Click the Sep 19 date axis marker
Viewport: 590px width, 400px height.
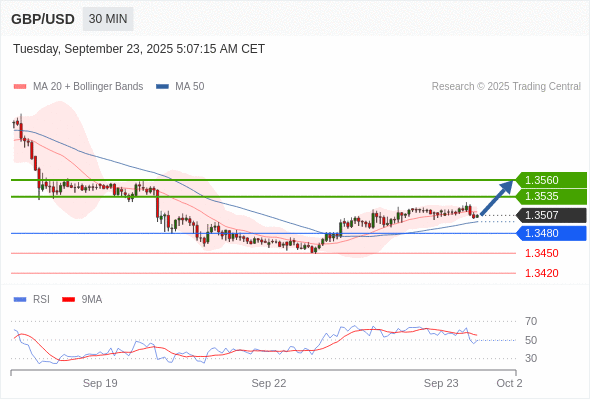100,383
